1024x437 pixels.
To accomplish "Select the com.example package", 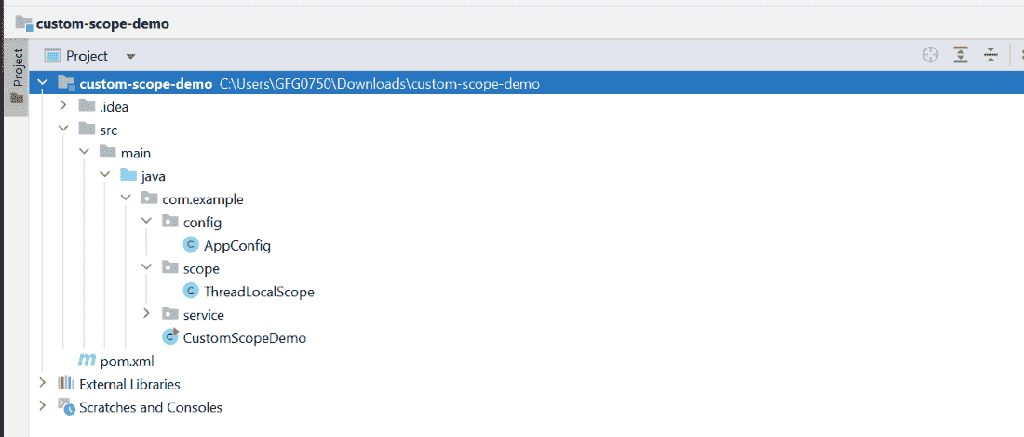I will [x=202, y=199].
